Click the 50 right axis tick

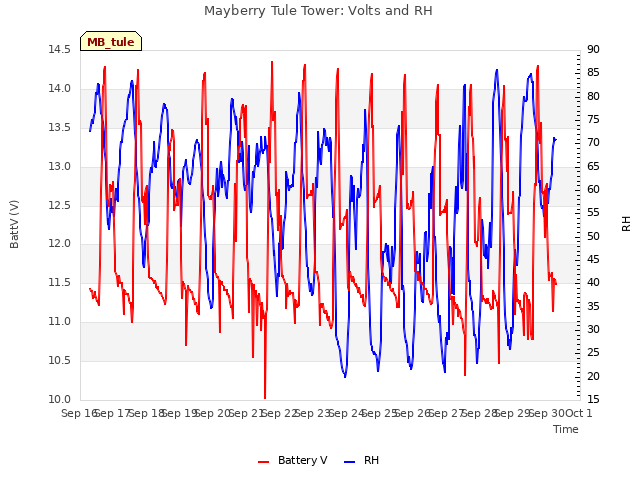(x=593, y=236)
